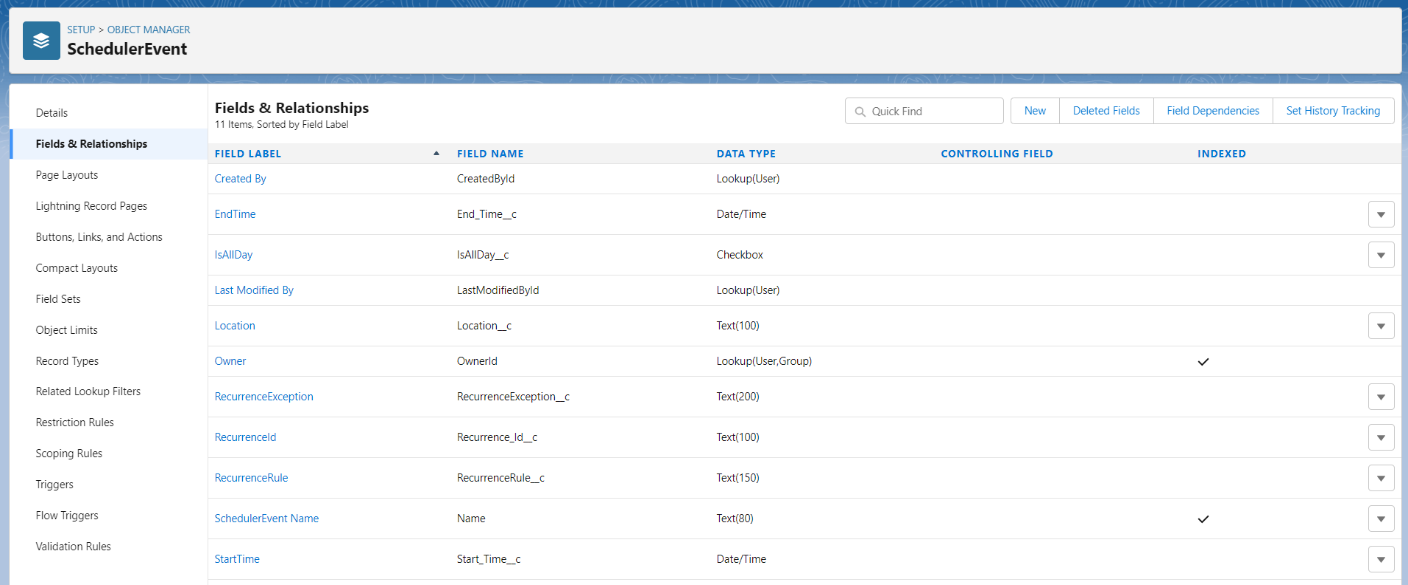Click the Quick Find search box
The image size is (1408, 585).
click(x=924, y=111)
